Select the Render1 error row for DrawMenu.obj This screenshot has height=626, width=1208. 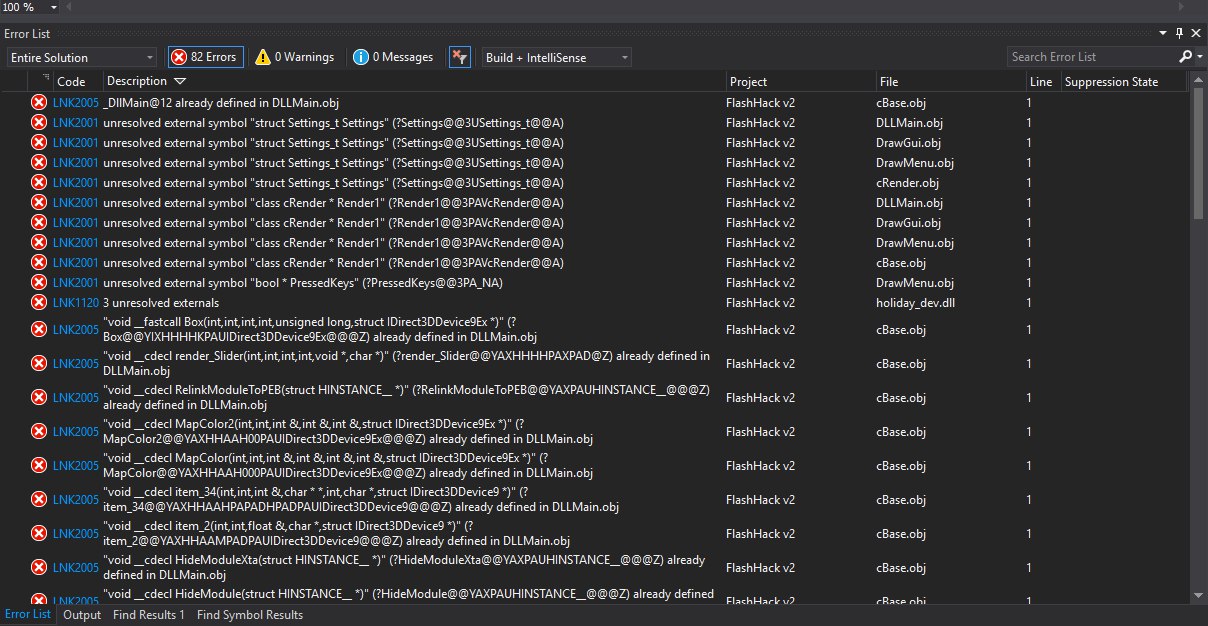(610, 242)
